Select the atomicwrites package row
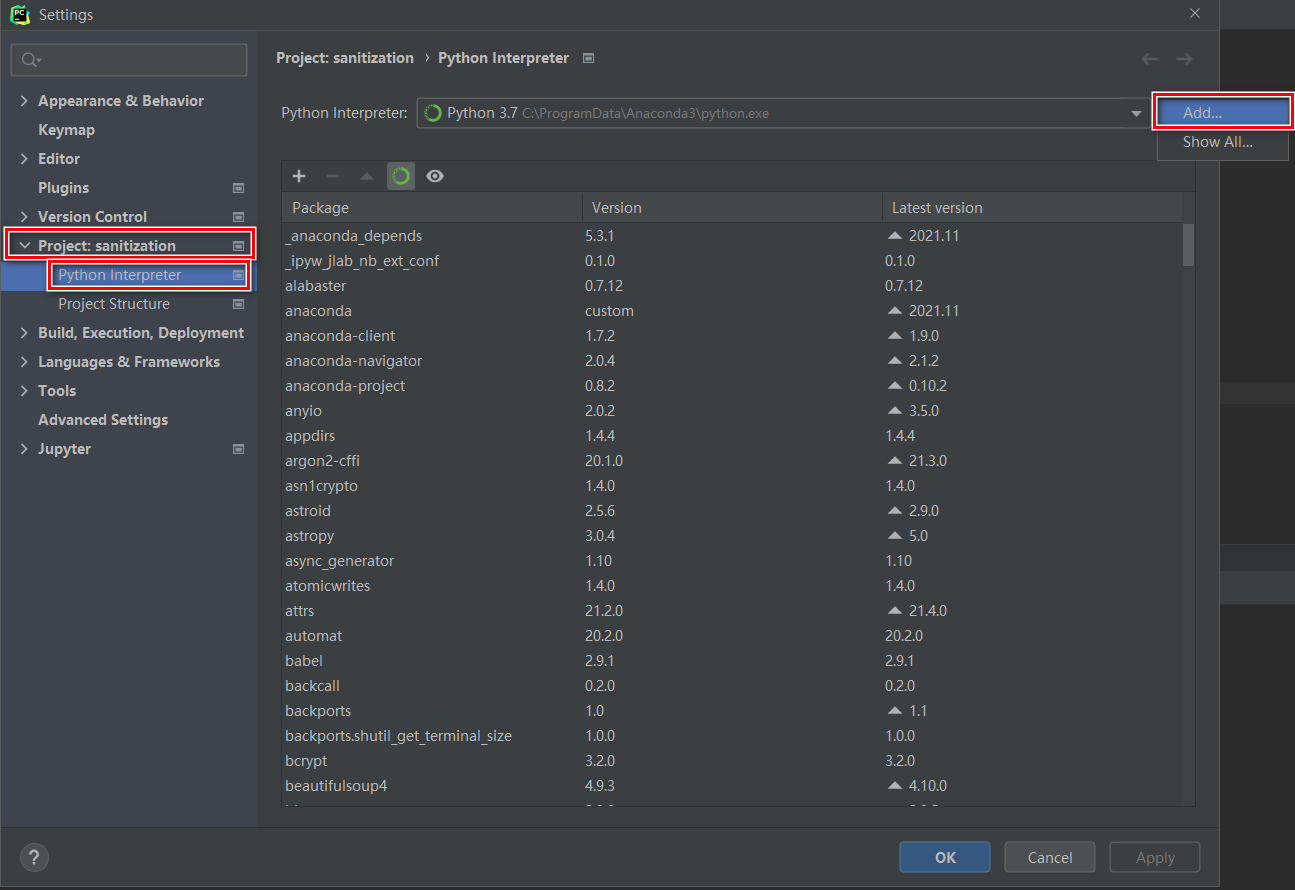Viewport: 1295px width, 890px height. tap(732, 586)
